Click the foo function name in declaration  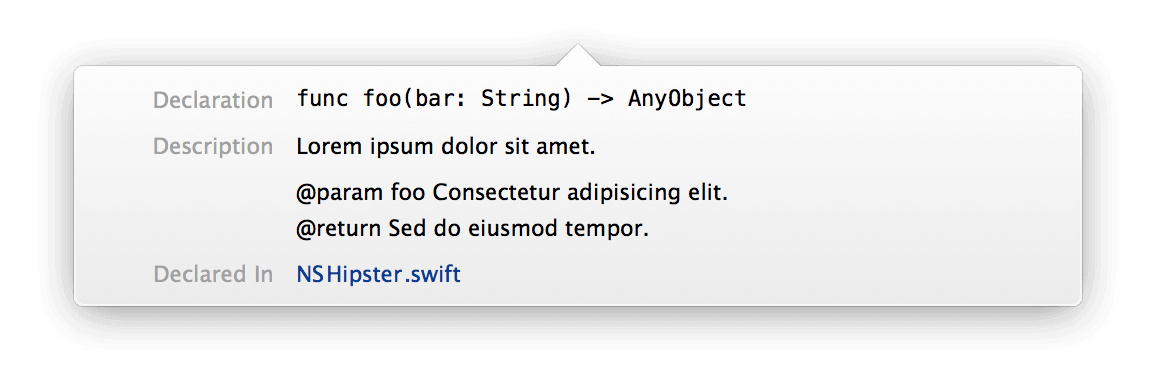[x=381, y=99]
